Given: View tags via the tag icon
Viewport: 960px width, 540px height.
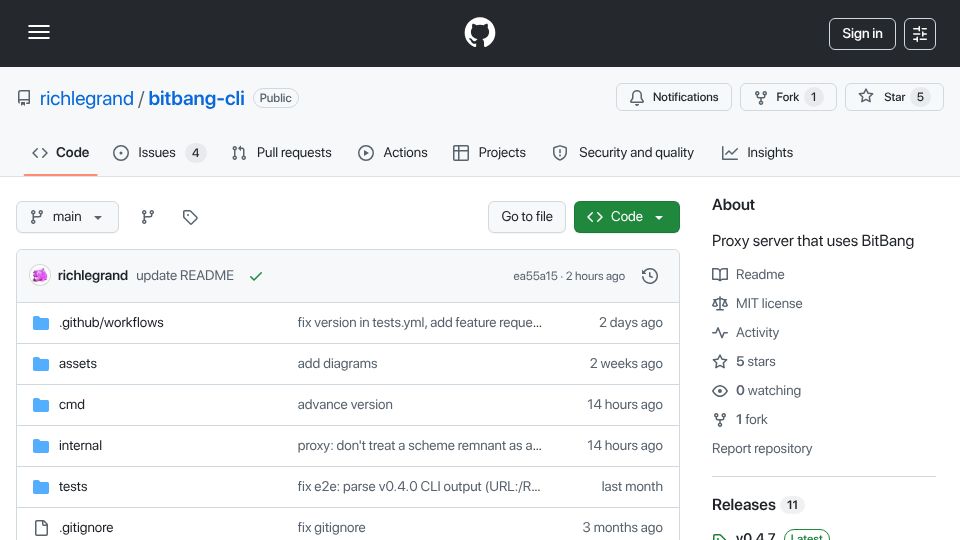Looking at the screenshot, I should tap(190, 217).
